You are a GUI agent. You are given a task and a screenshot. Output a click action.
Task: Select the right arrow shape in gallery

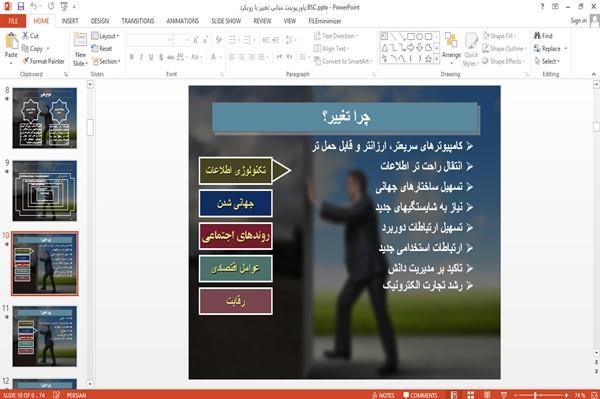(x=411, y=48)
